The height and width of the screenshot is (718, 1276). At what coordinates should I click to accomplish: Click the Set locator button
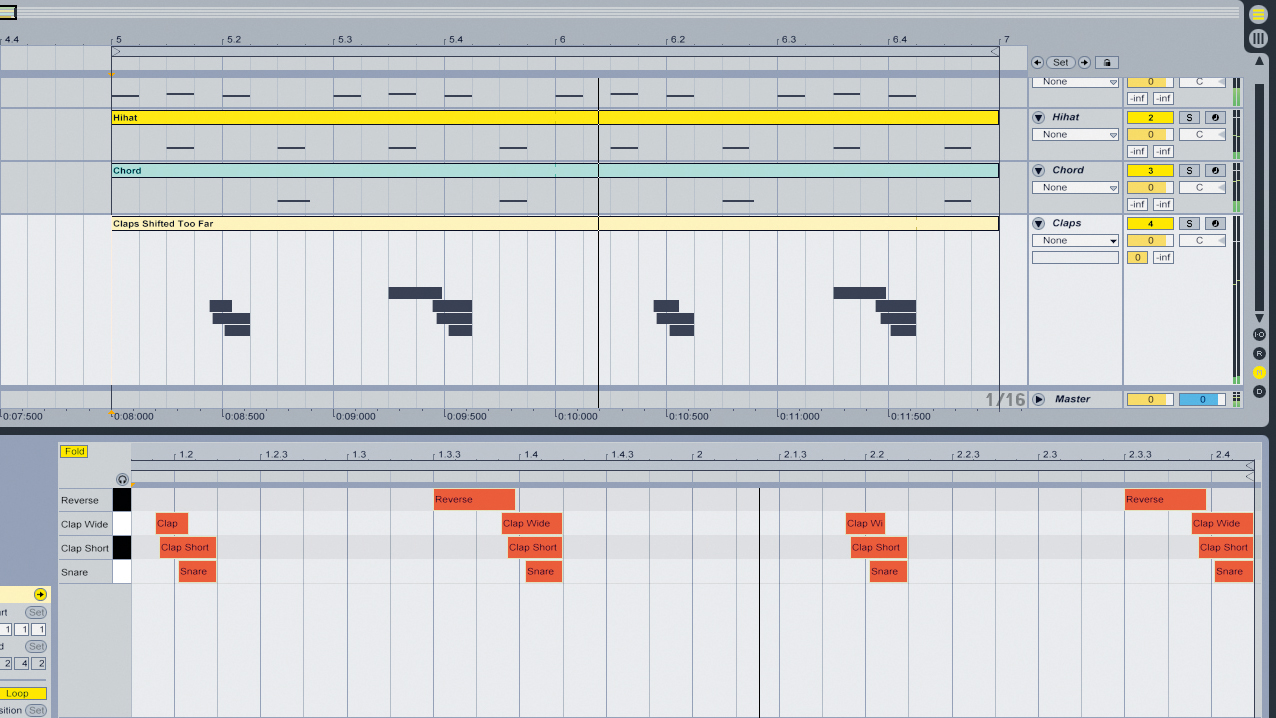[x=1061, y=62]
